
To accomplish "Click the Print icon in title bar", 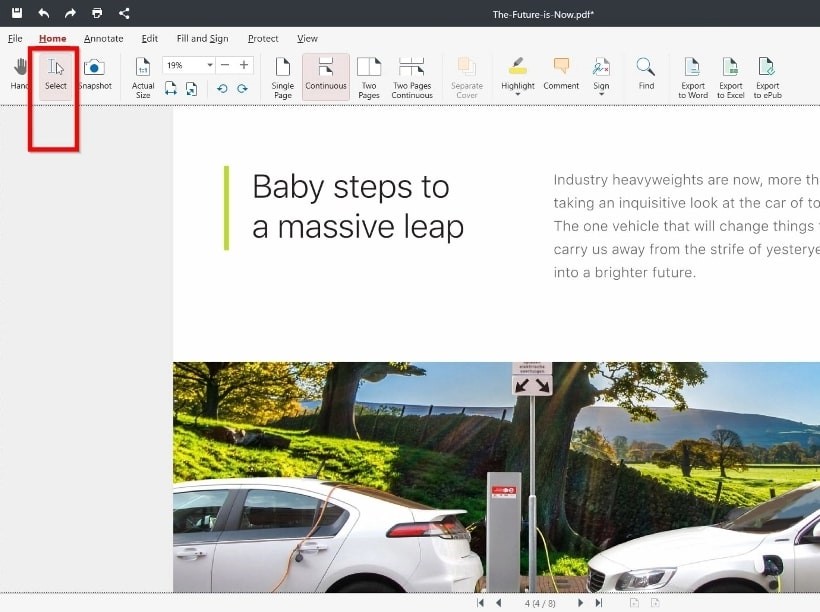I will pos(97,13).
